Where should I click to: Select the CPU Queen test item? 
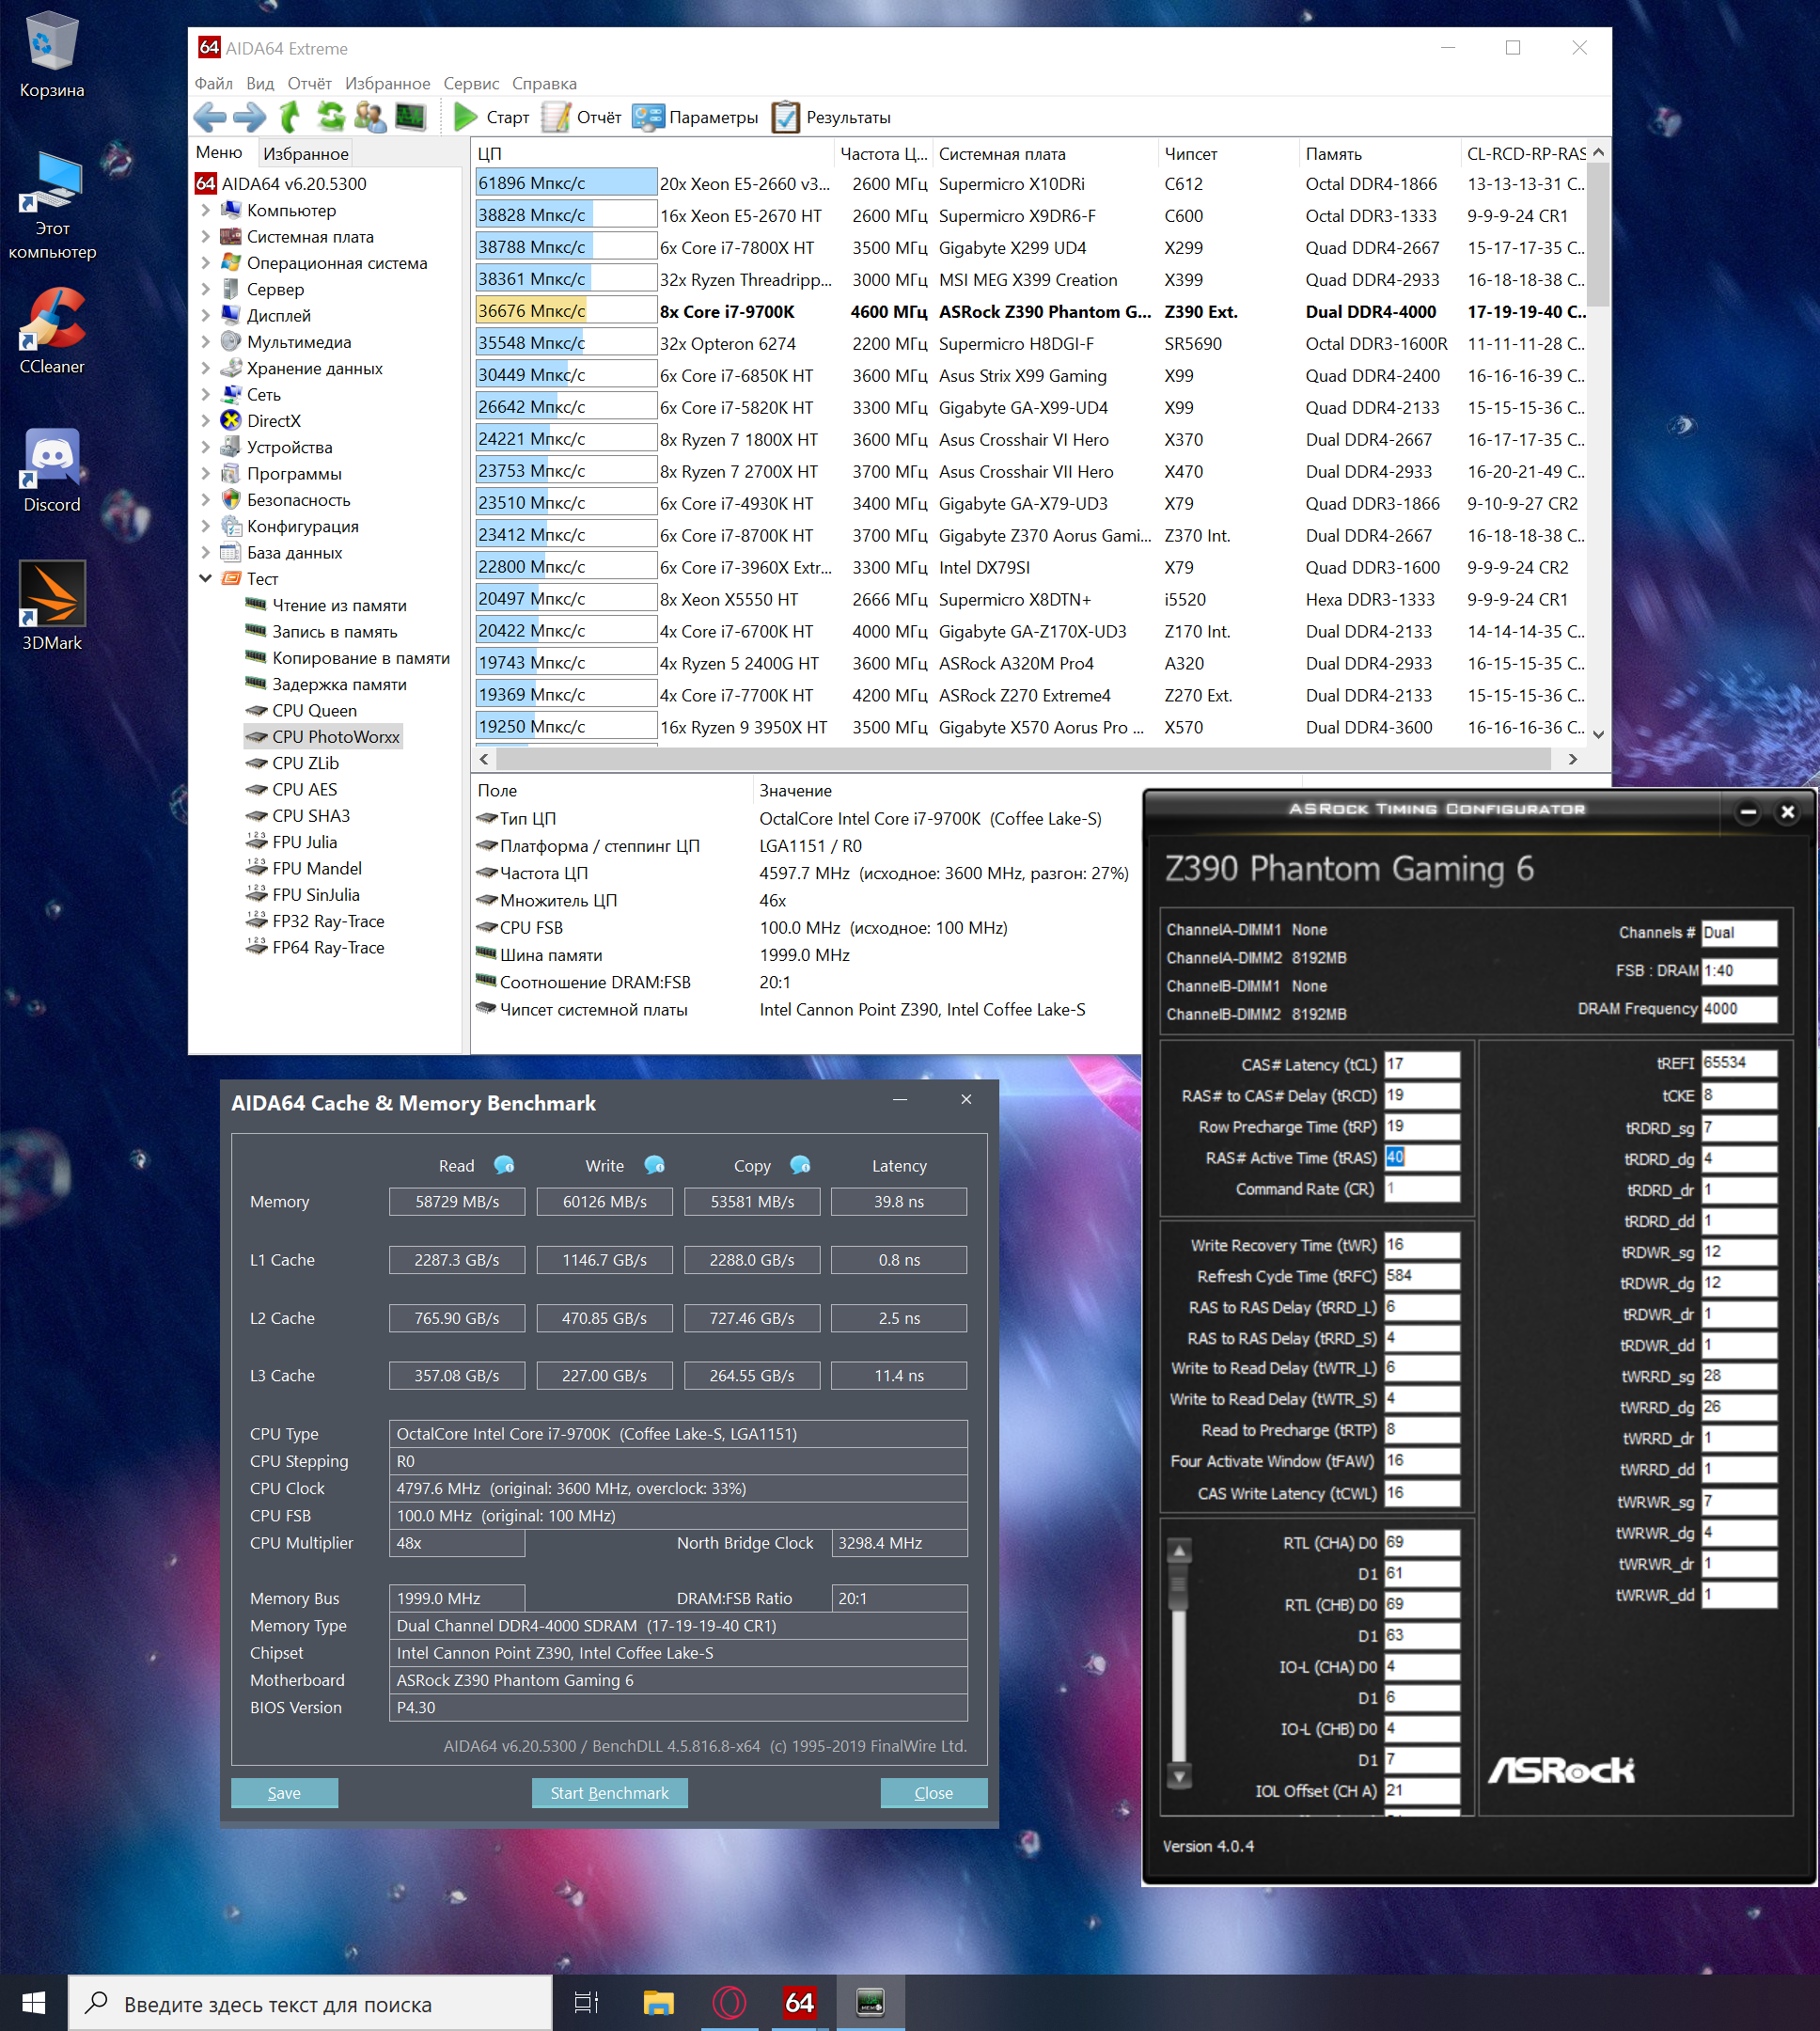(x=314, y=711)
